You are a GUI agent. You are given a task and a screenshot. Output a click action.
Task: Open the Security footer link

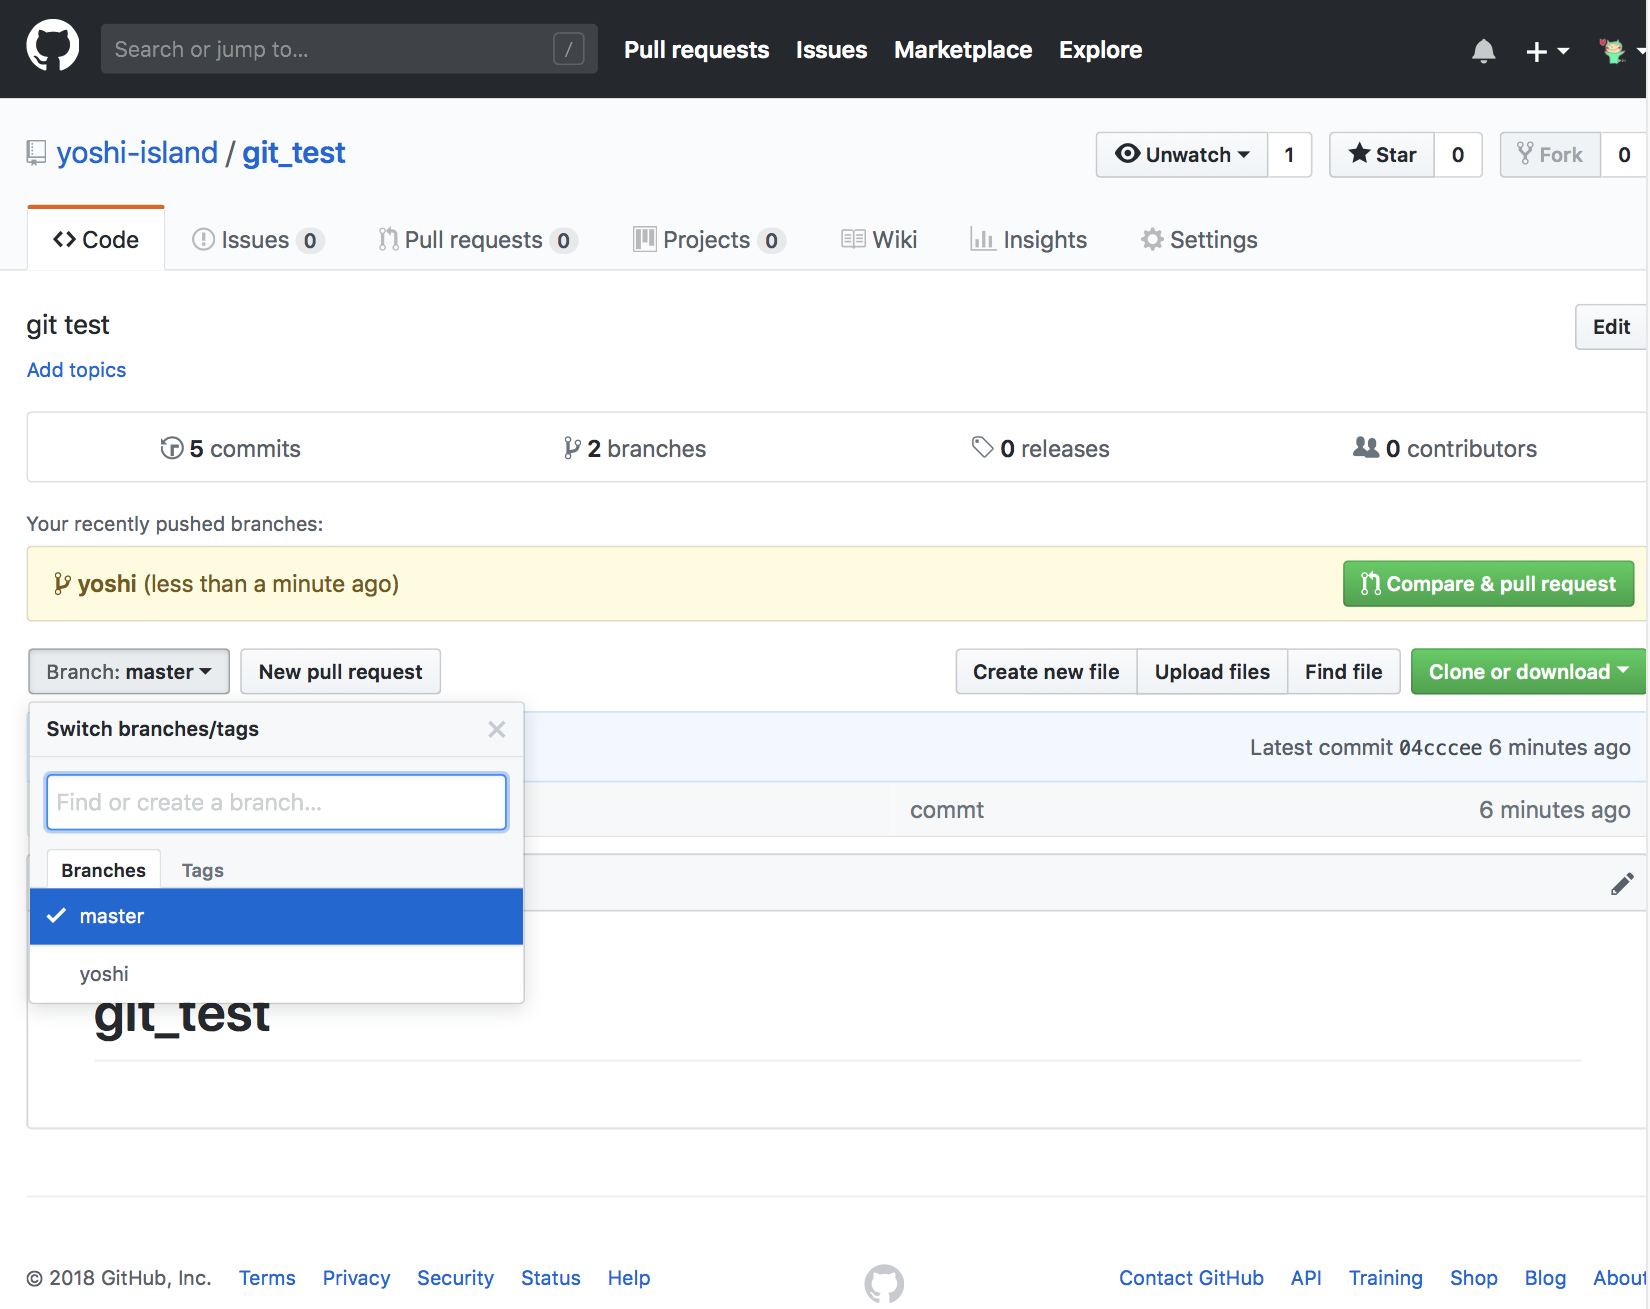pyautogui.click(x=455, y=1278)
